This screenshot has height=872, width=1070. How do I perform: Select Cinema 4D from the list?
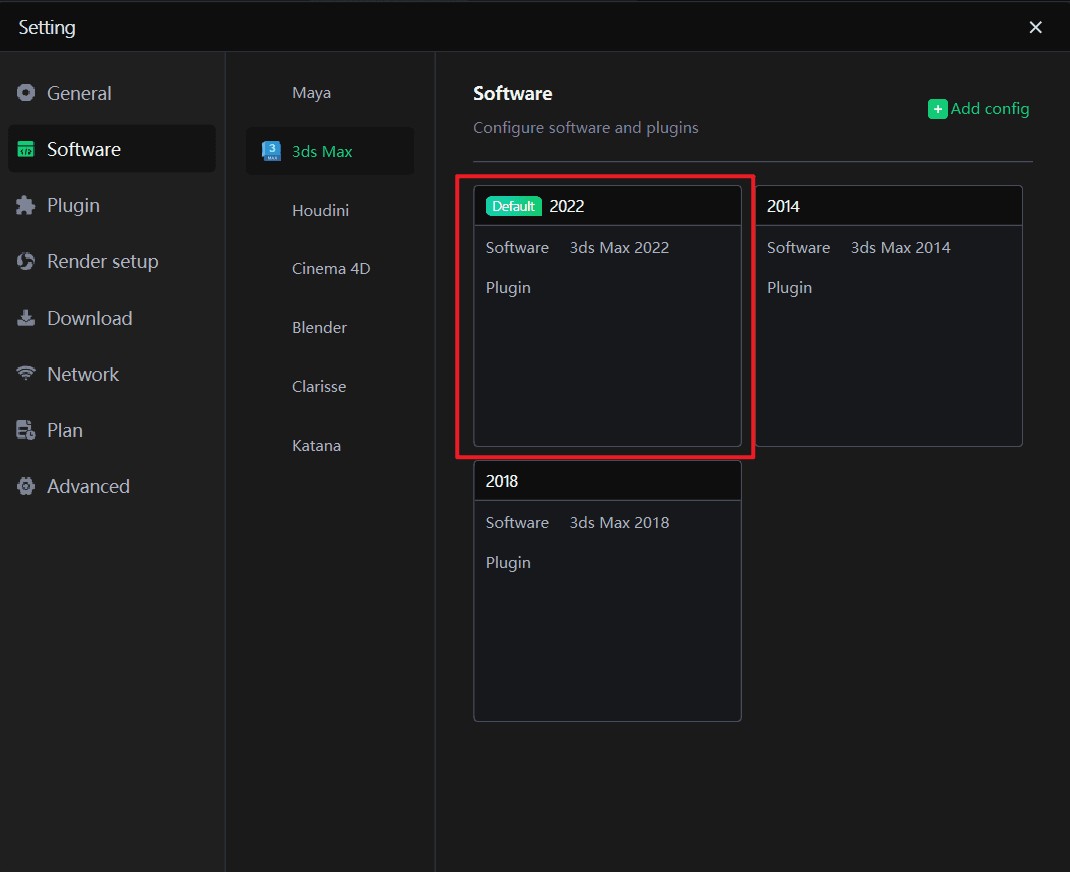coord(330,269)
